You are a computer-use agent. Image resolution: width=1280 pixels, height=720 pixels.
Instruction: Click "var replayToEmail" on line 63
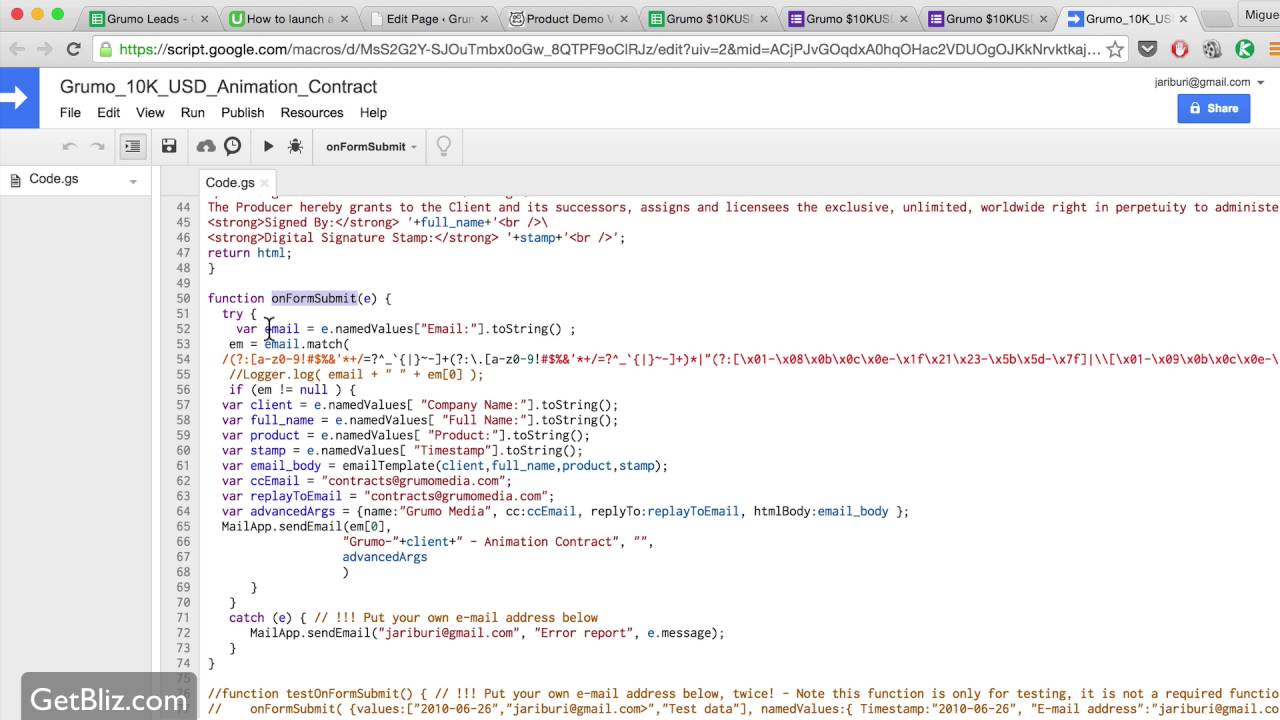282,496
